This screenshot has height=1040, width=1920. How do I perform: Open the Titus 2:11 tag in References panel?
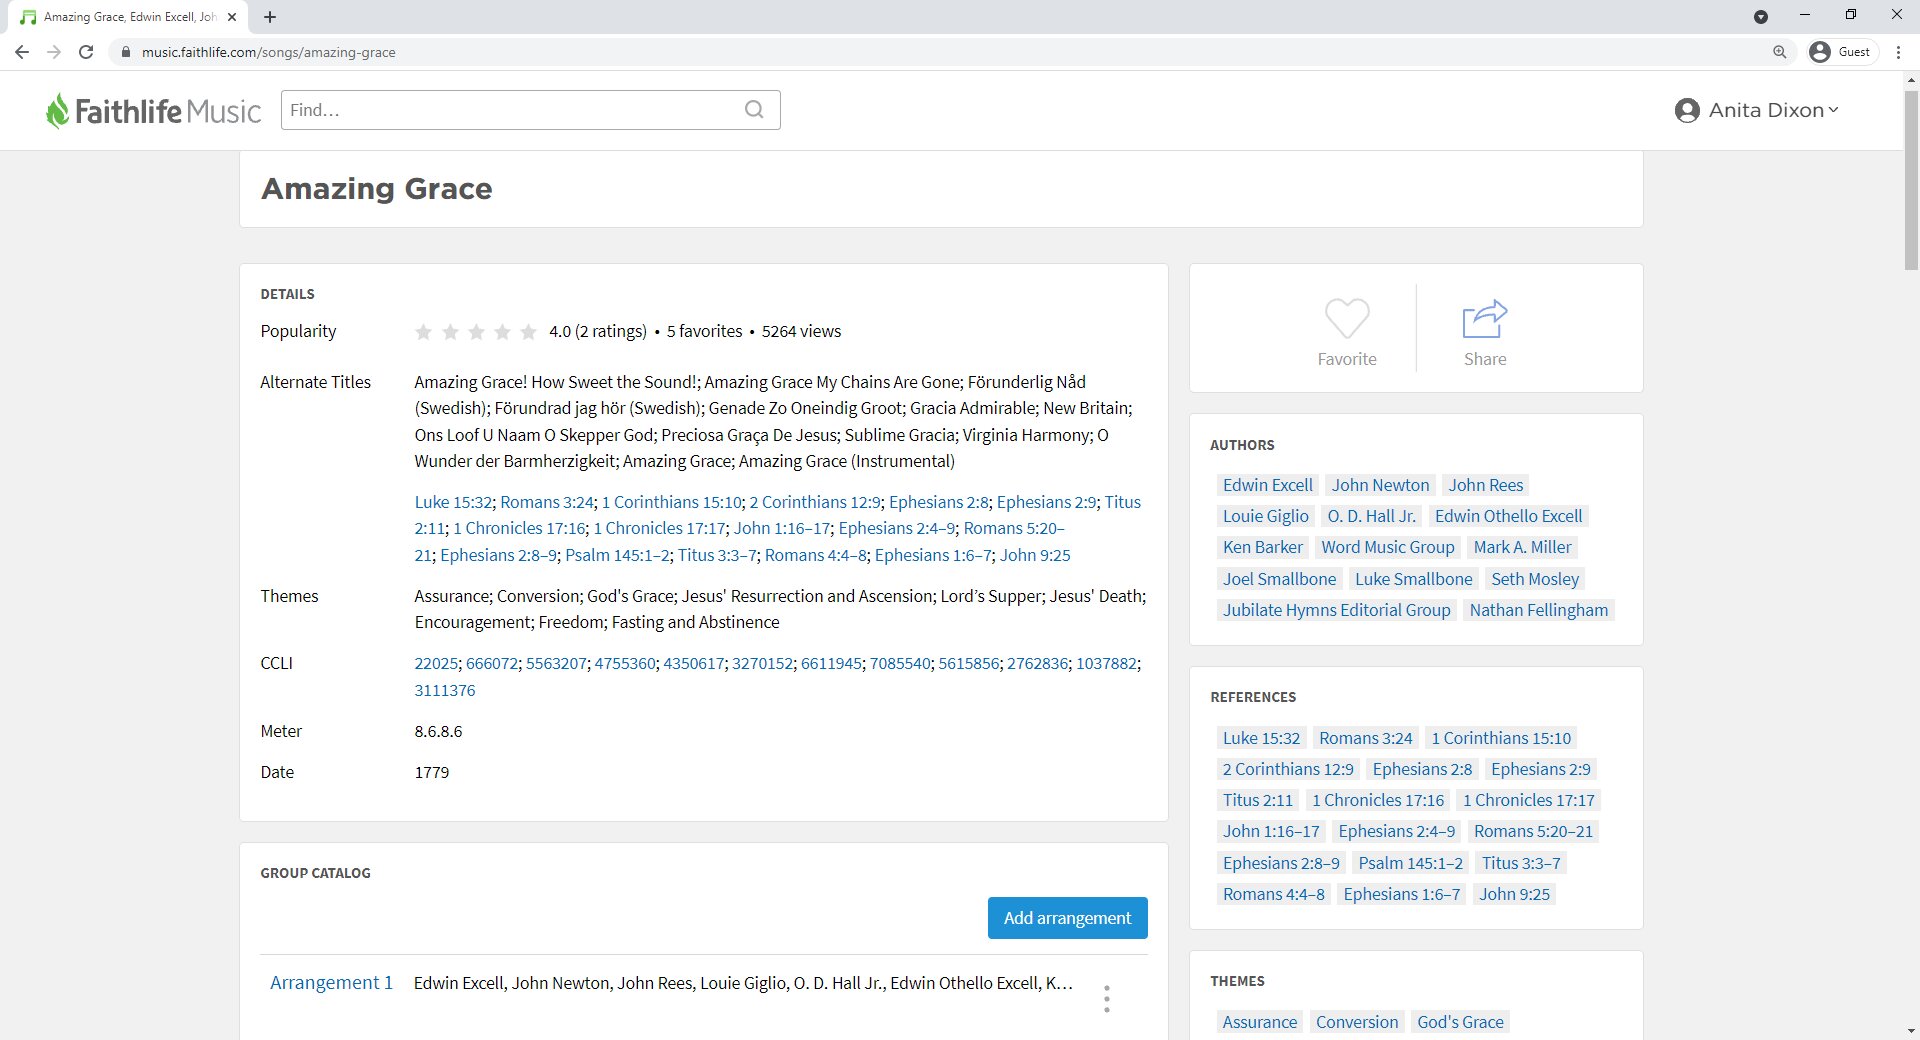[1257, 800]
